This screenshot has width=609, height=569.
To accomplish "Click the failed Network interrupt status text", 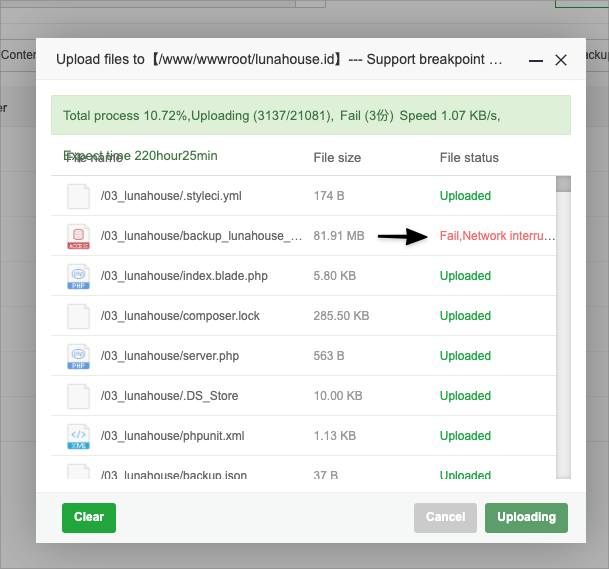I will pyautogui.click(x=497, y=236).
